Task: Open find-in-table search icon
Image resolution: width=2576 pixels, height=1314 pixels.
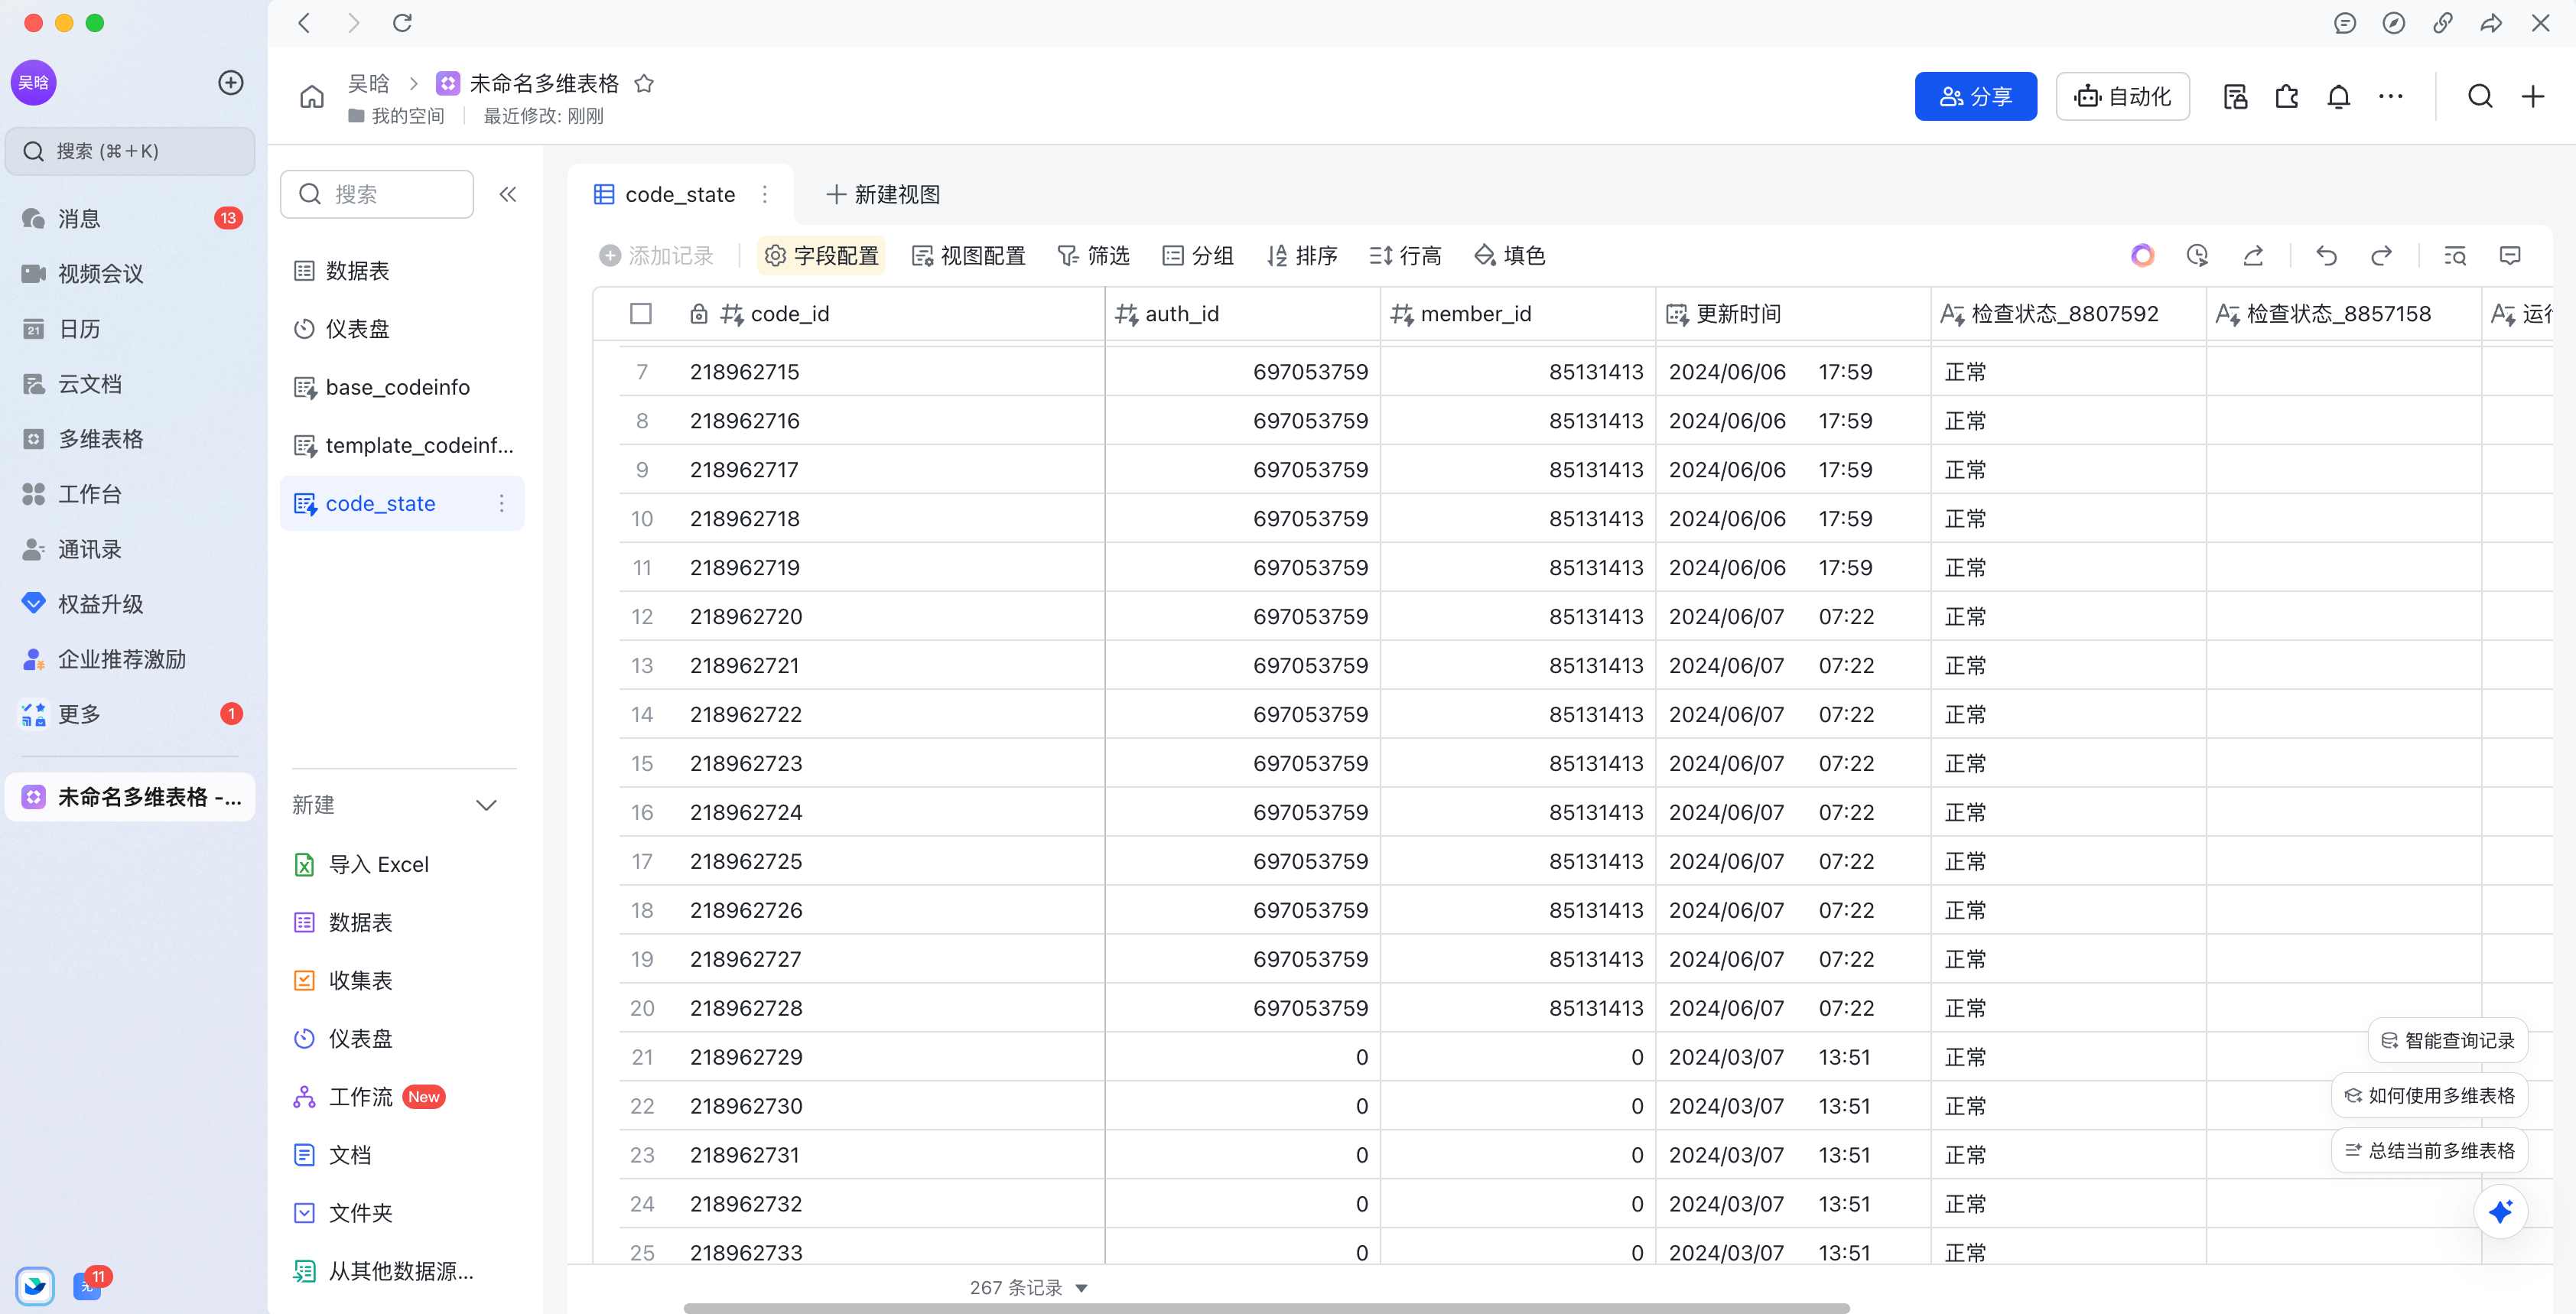Action: (2455, 255)
